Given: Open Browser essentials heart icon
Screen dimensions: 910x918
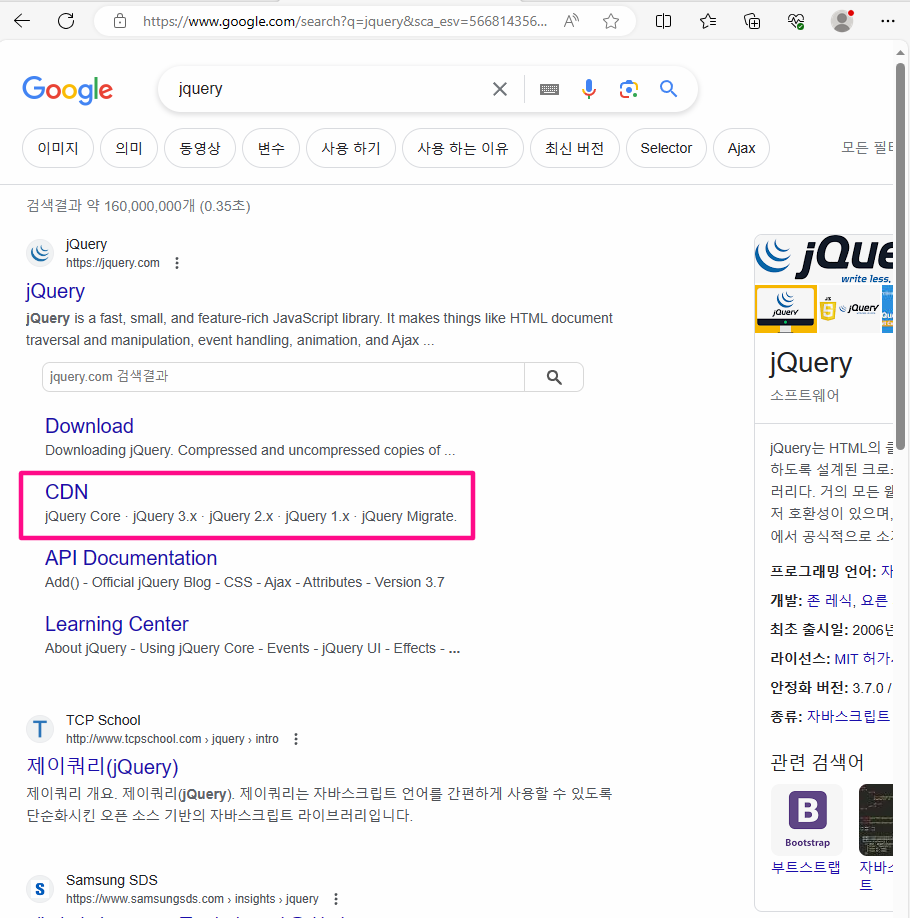Looking at the screenshot, I should 796,22.
